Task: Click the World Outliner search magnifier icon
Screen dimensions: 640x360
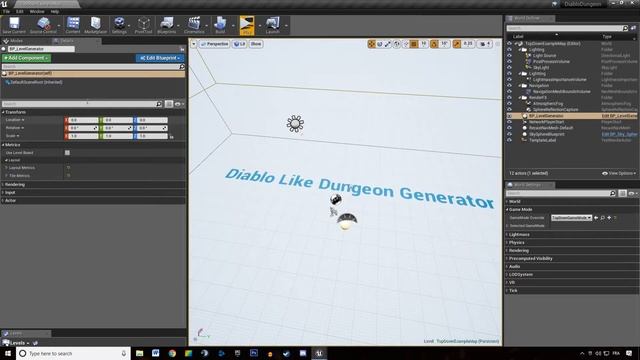Action: click(625, 28)
